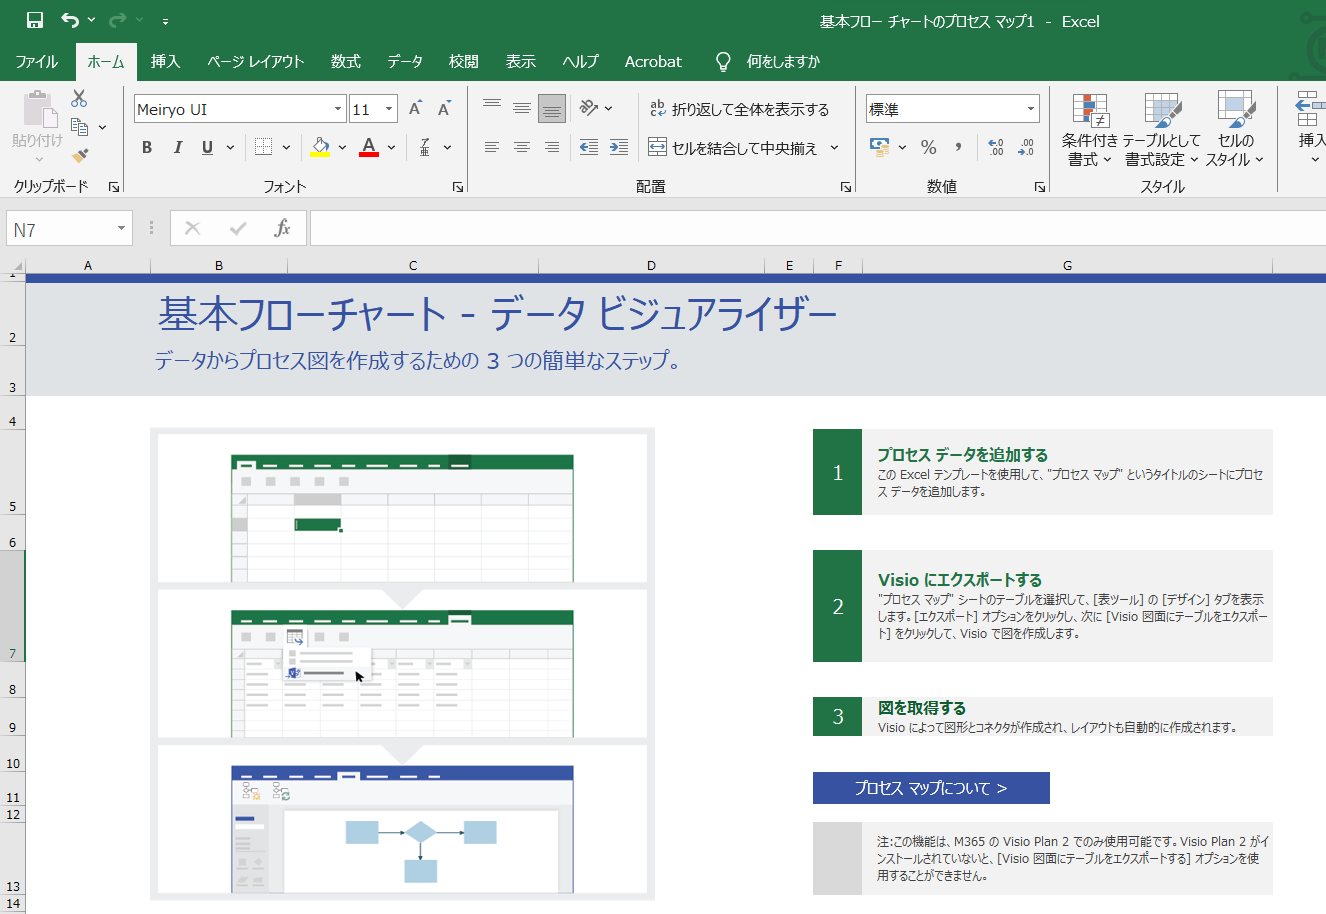Expand セルを結合して中央揃え dropdown arrow

[835, 147]
